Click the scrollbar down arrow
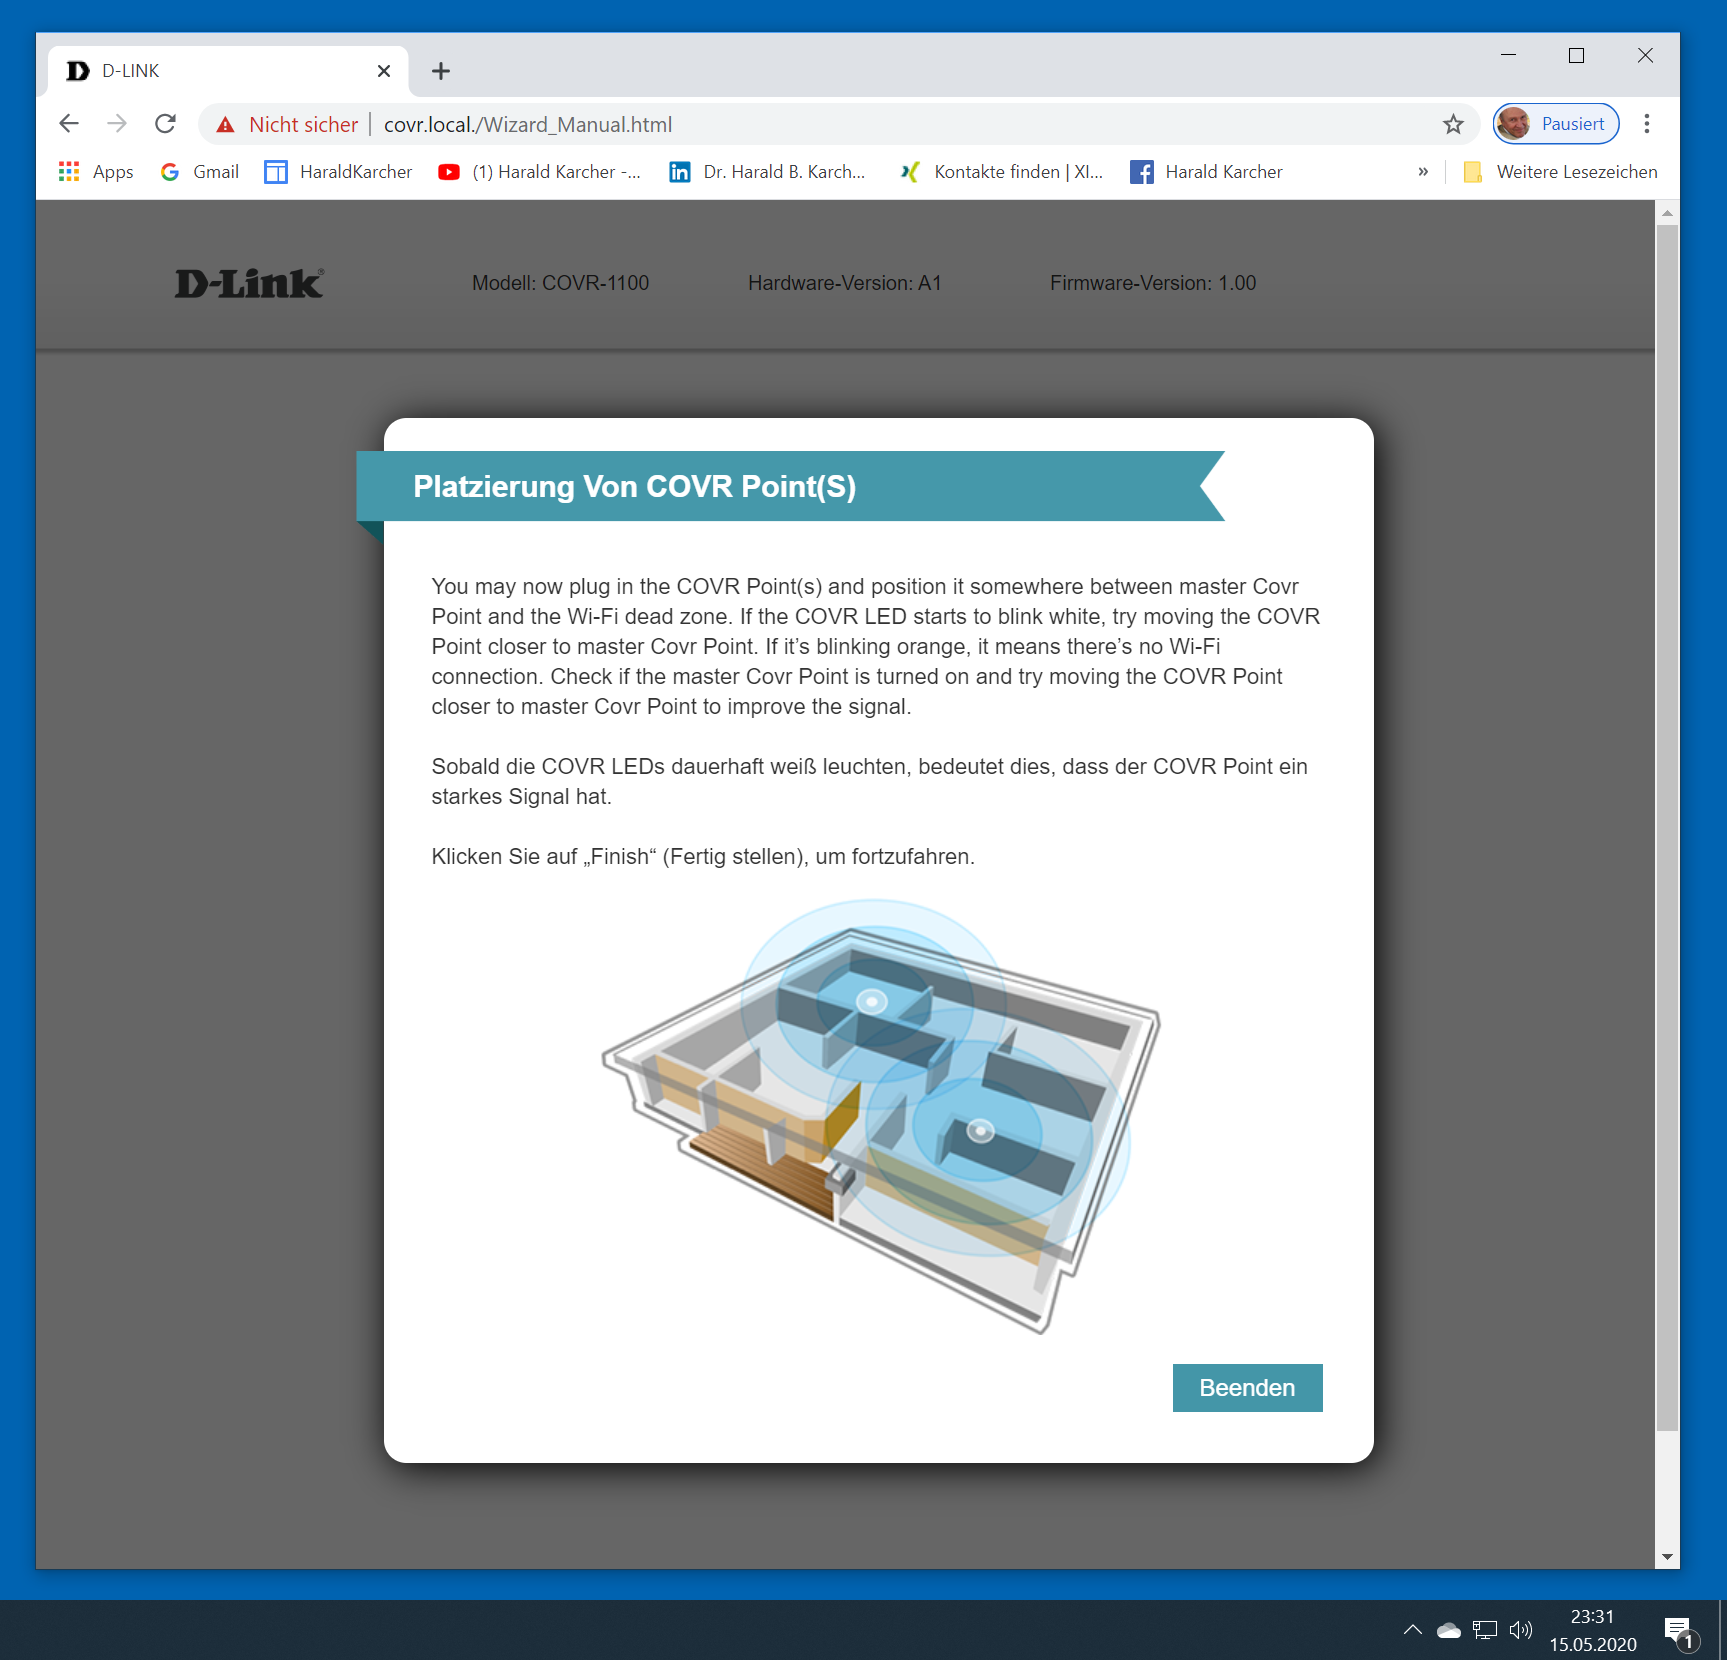Image resolution: width=1727 pixels, height=1660 pixels. tap(1667, 1557)
